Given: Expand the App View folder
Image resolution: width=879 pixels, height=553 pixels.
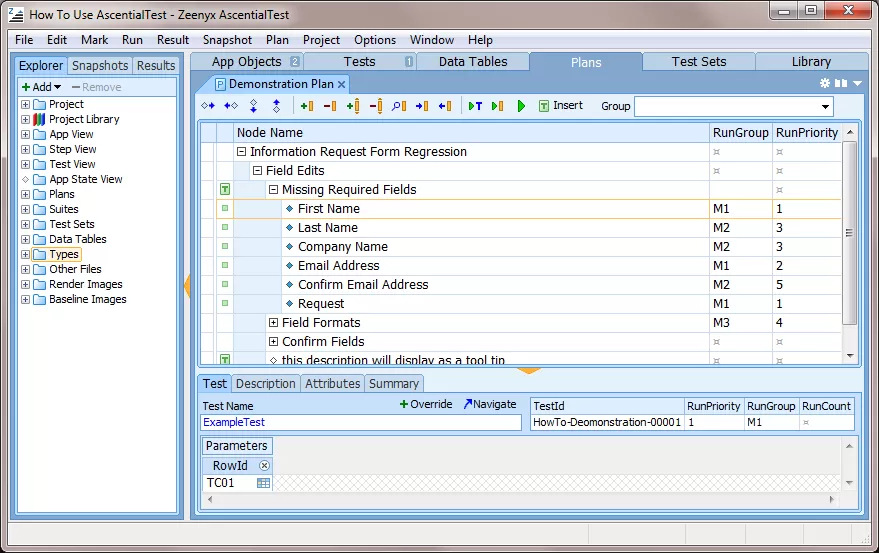Looking at the screenshot, I should coord(25,134).
